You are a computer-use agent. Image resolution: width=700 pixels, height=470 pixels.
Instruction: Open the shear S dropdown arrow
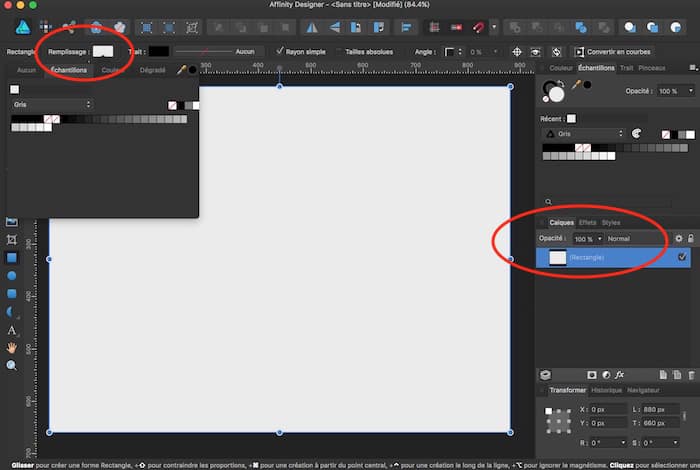[675, 443]
